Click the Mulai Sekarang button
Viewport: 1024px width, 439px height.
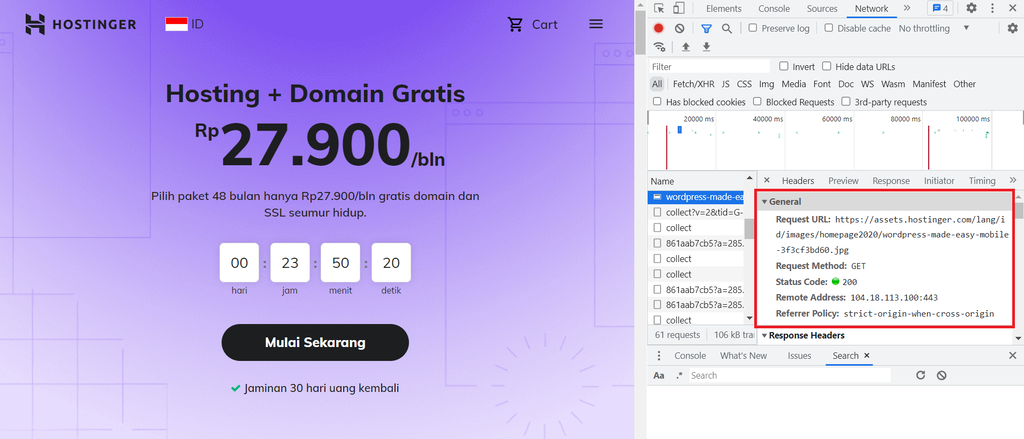click(x=315, y=342)
